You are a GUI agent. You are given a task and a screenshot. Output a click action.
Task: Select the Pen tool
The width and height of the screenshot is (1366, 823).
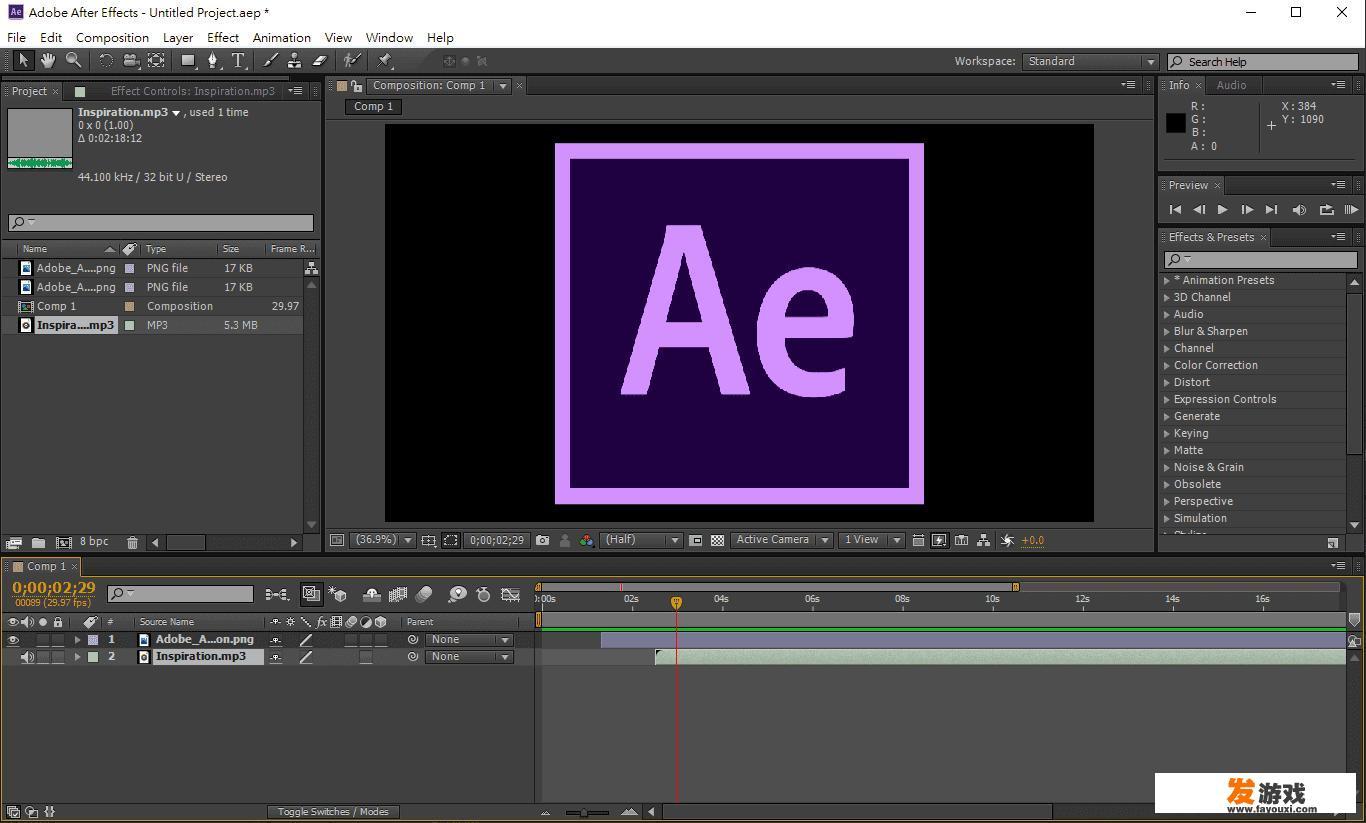tap(212, 61)
